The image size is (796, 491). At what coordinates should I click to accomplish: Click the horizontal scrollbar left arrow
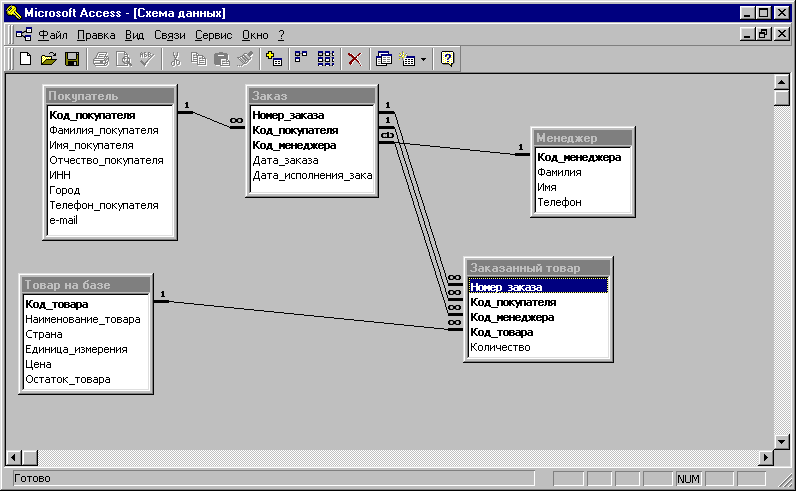[14, 457]
